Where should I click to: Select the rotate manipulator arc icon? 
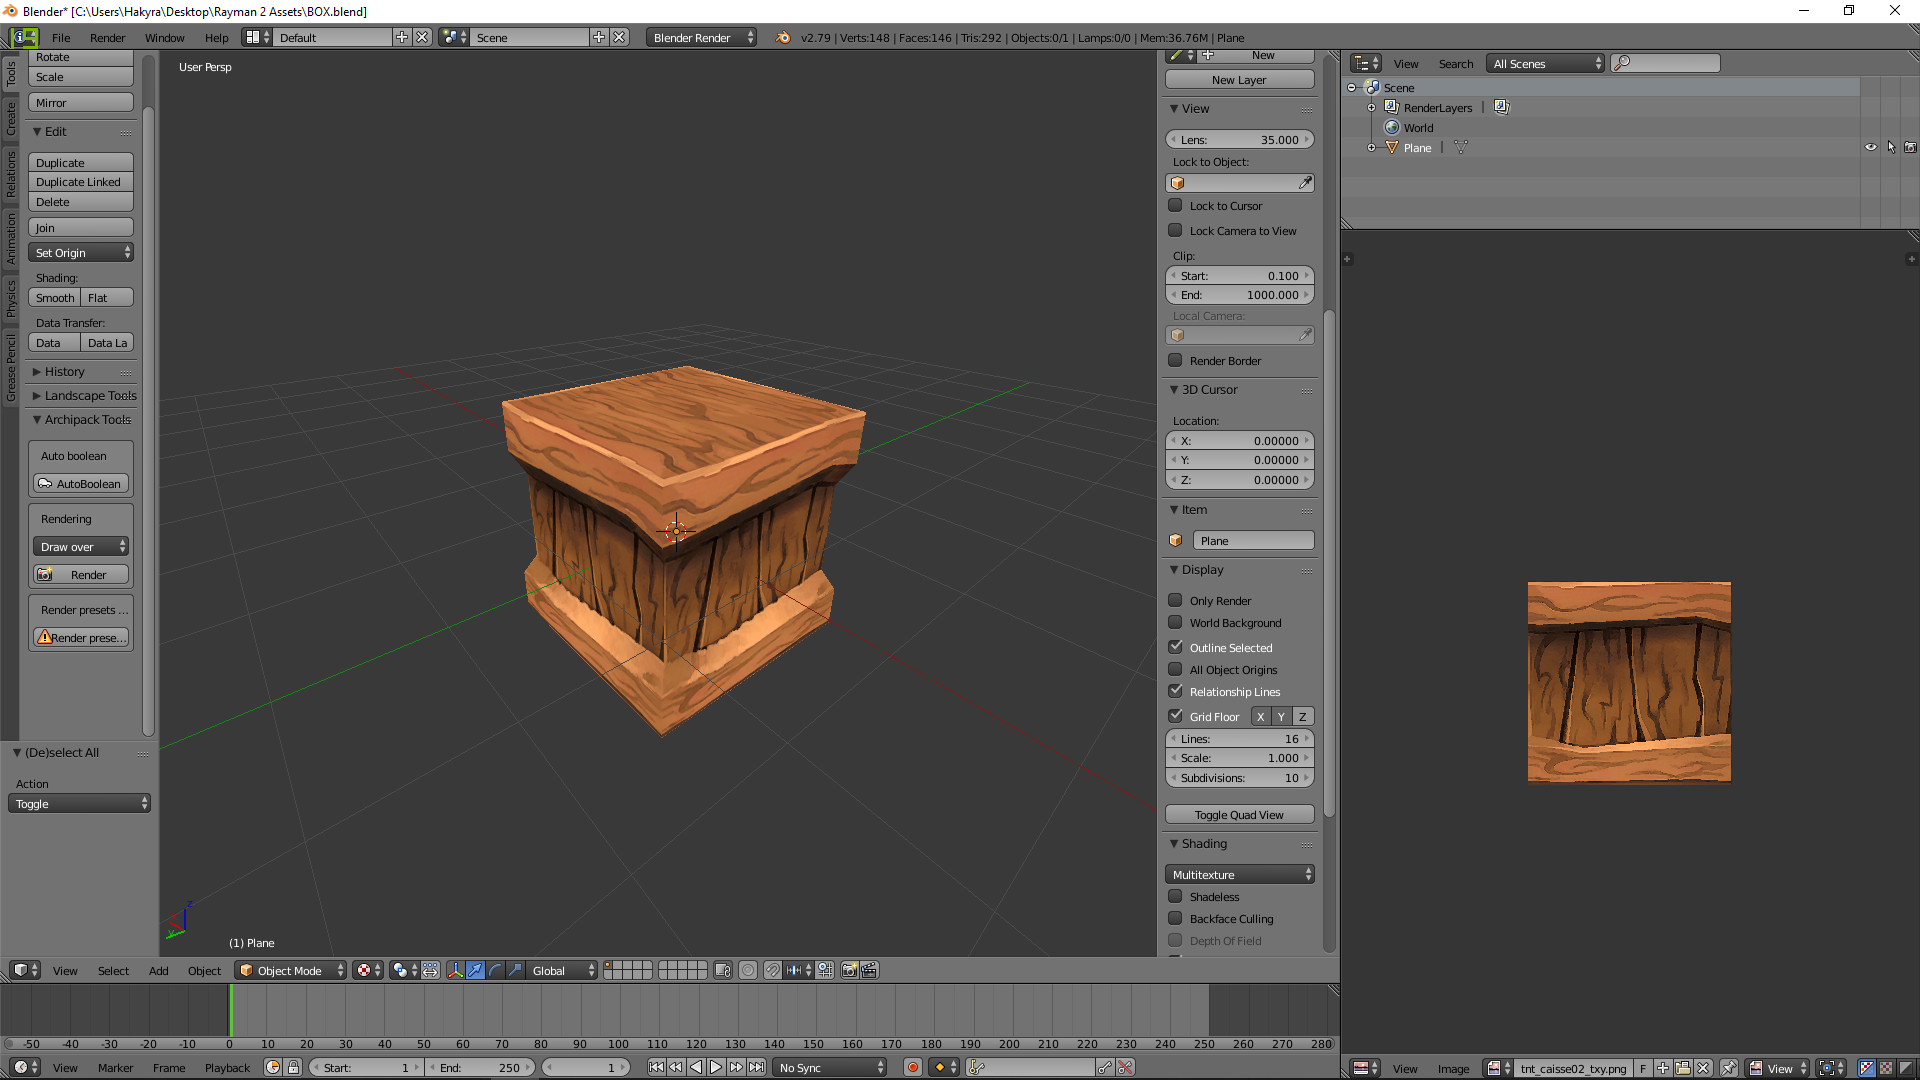(495, 970)
